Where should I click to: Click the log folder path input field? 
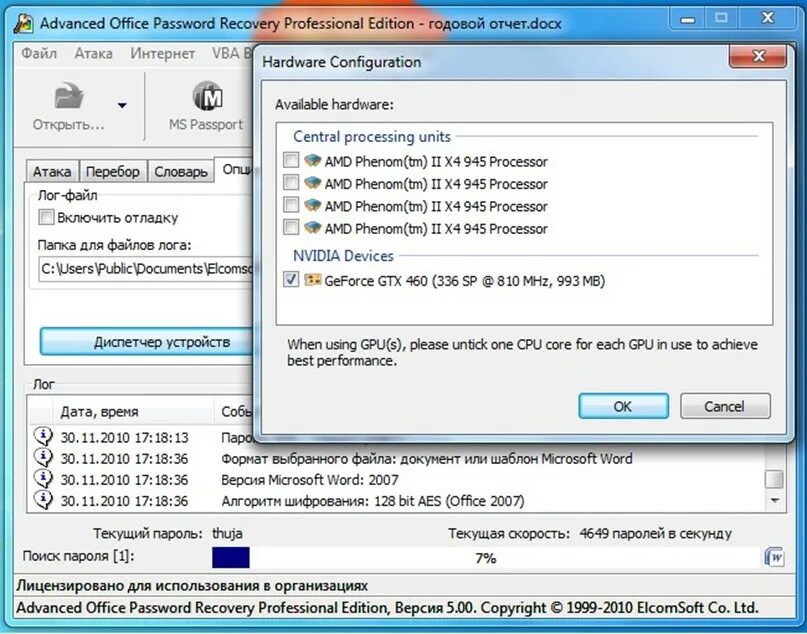(147, 270)
